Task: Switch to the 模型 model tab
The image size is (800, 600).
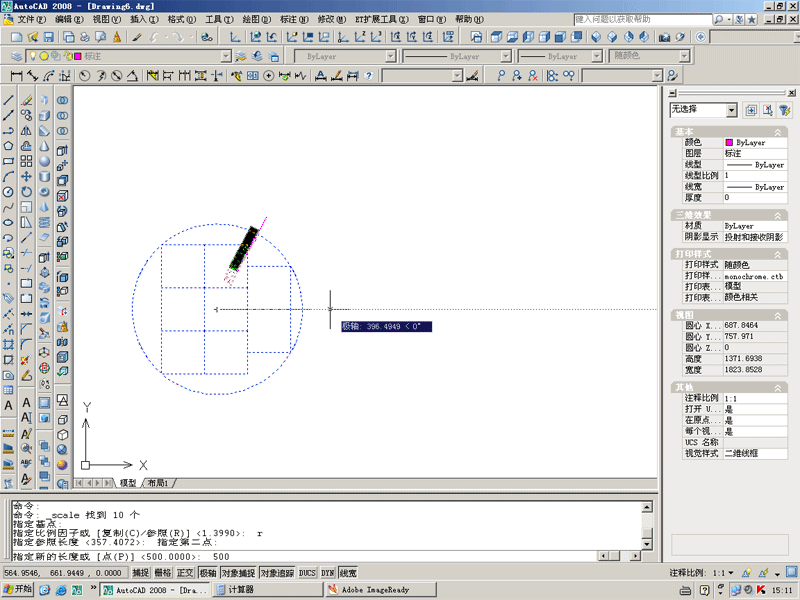Action: (128, 483)
